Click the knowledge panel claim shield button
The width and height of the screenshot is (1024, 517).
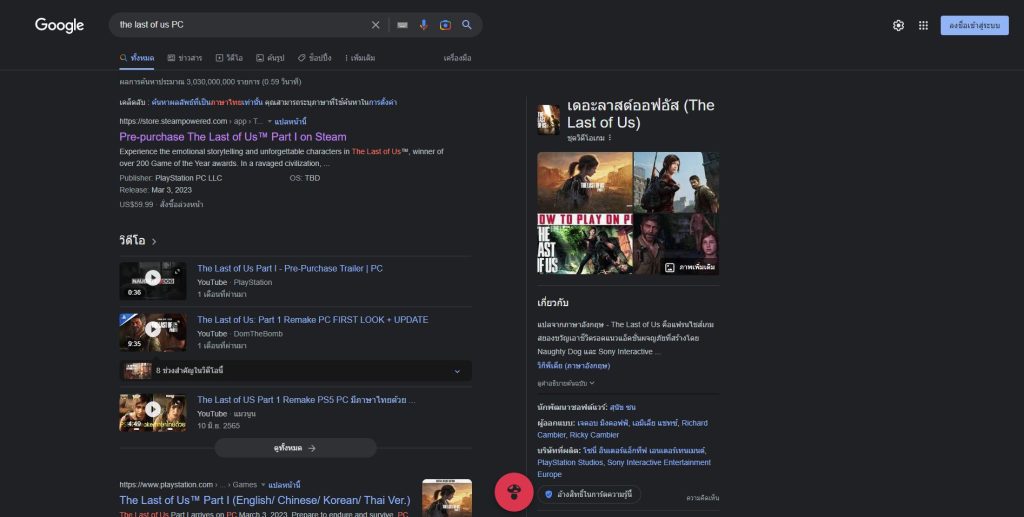(589, 494)
